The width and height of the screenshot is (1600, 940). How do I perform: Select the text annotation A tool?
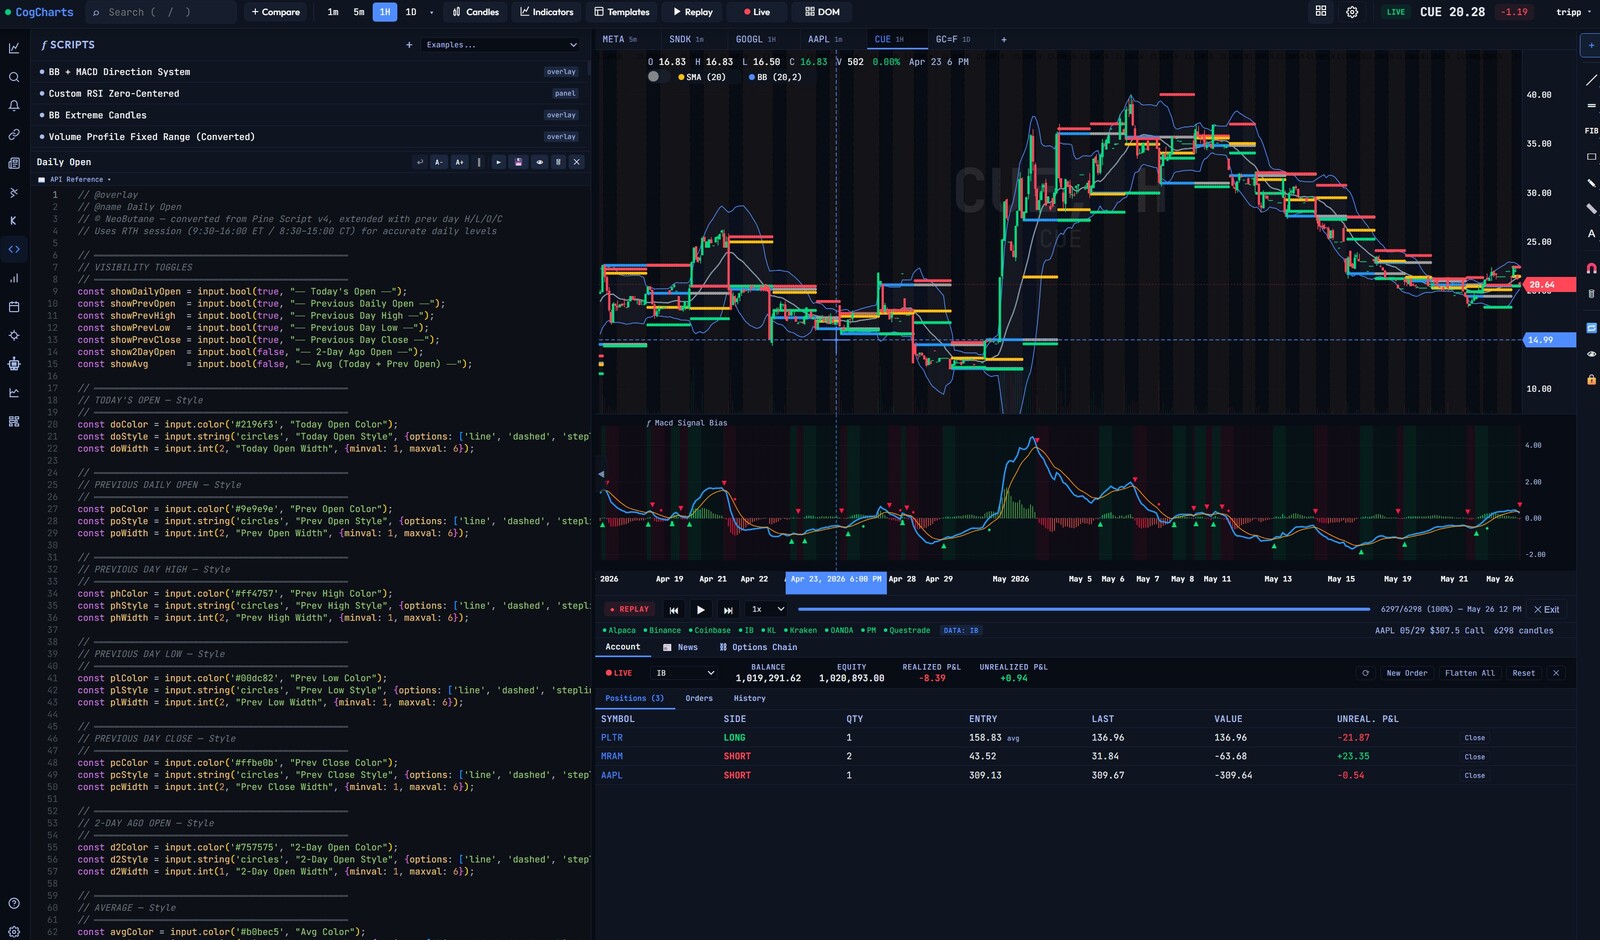coord(1591,234)
